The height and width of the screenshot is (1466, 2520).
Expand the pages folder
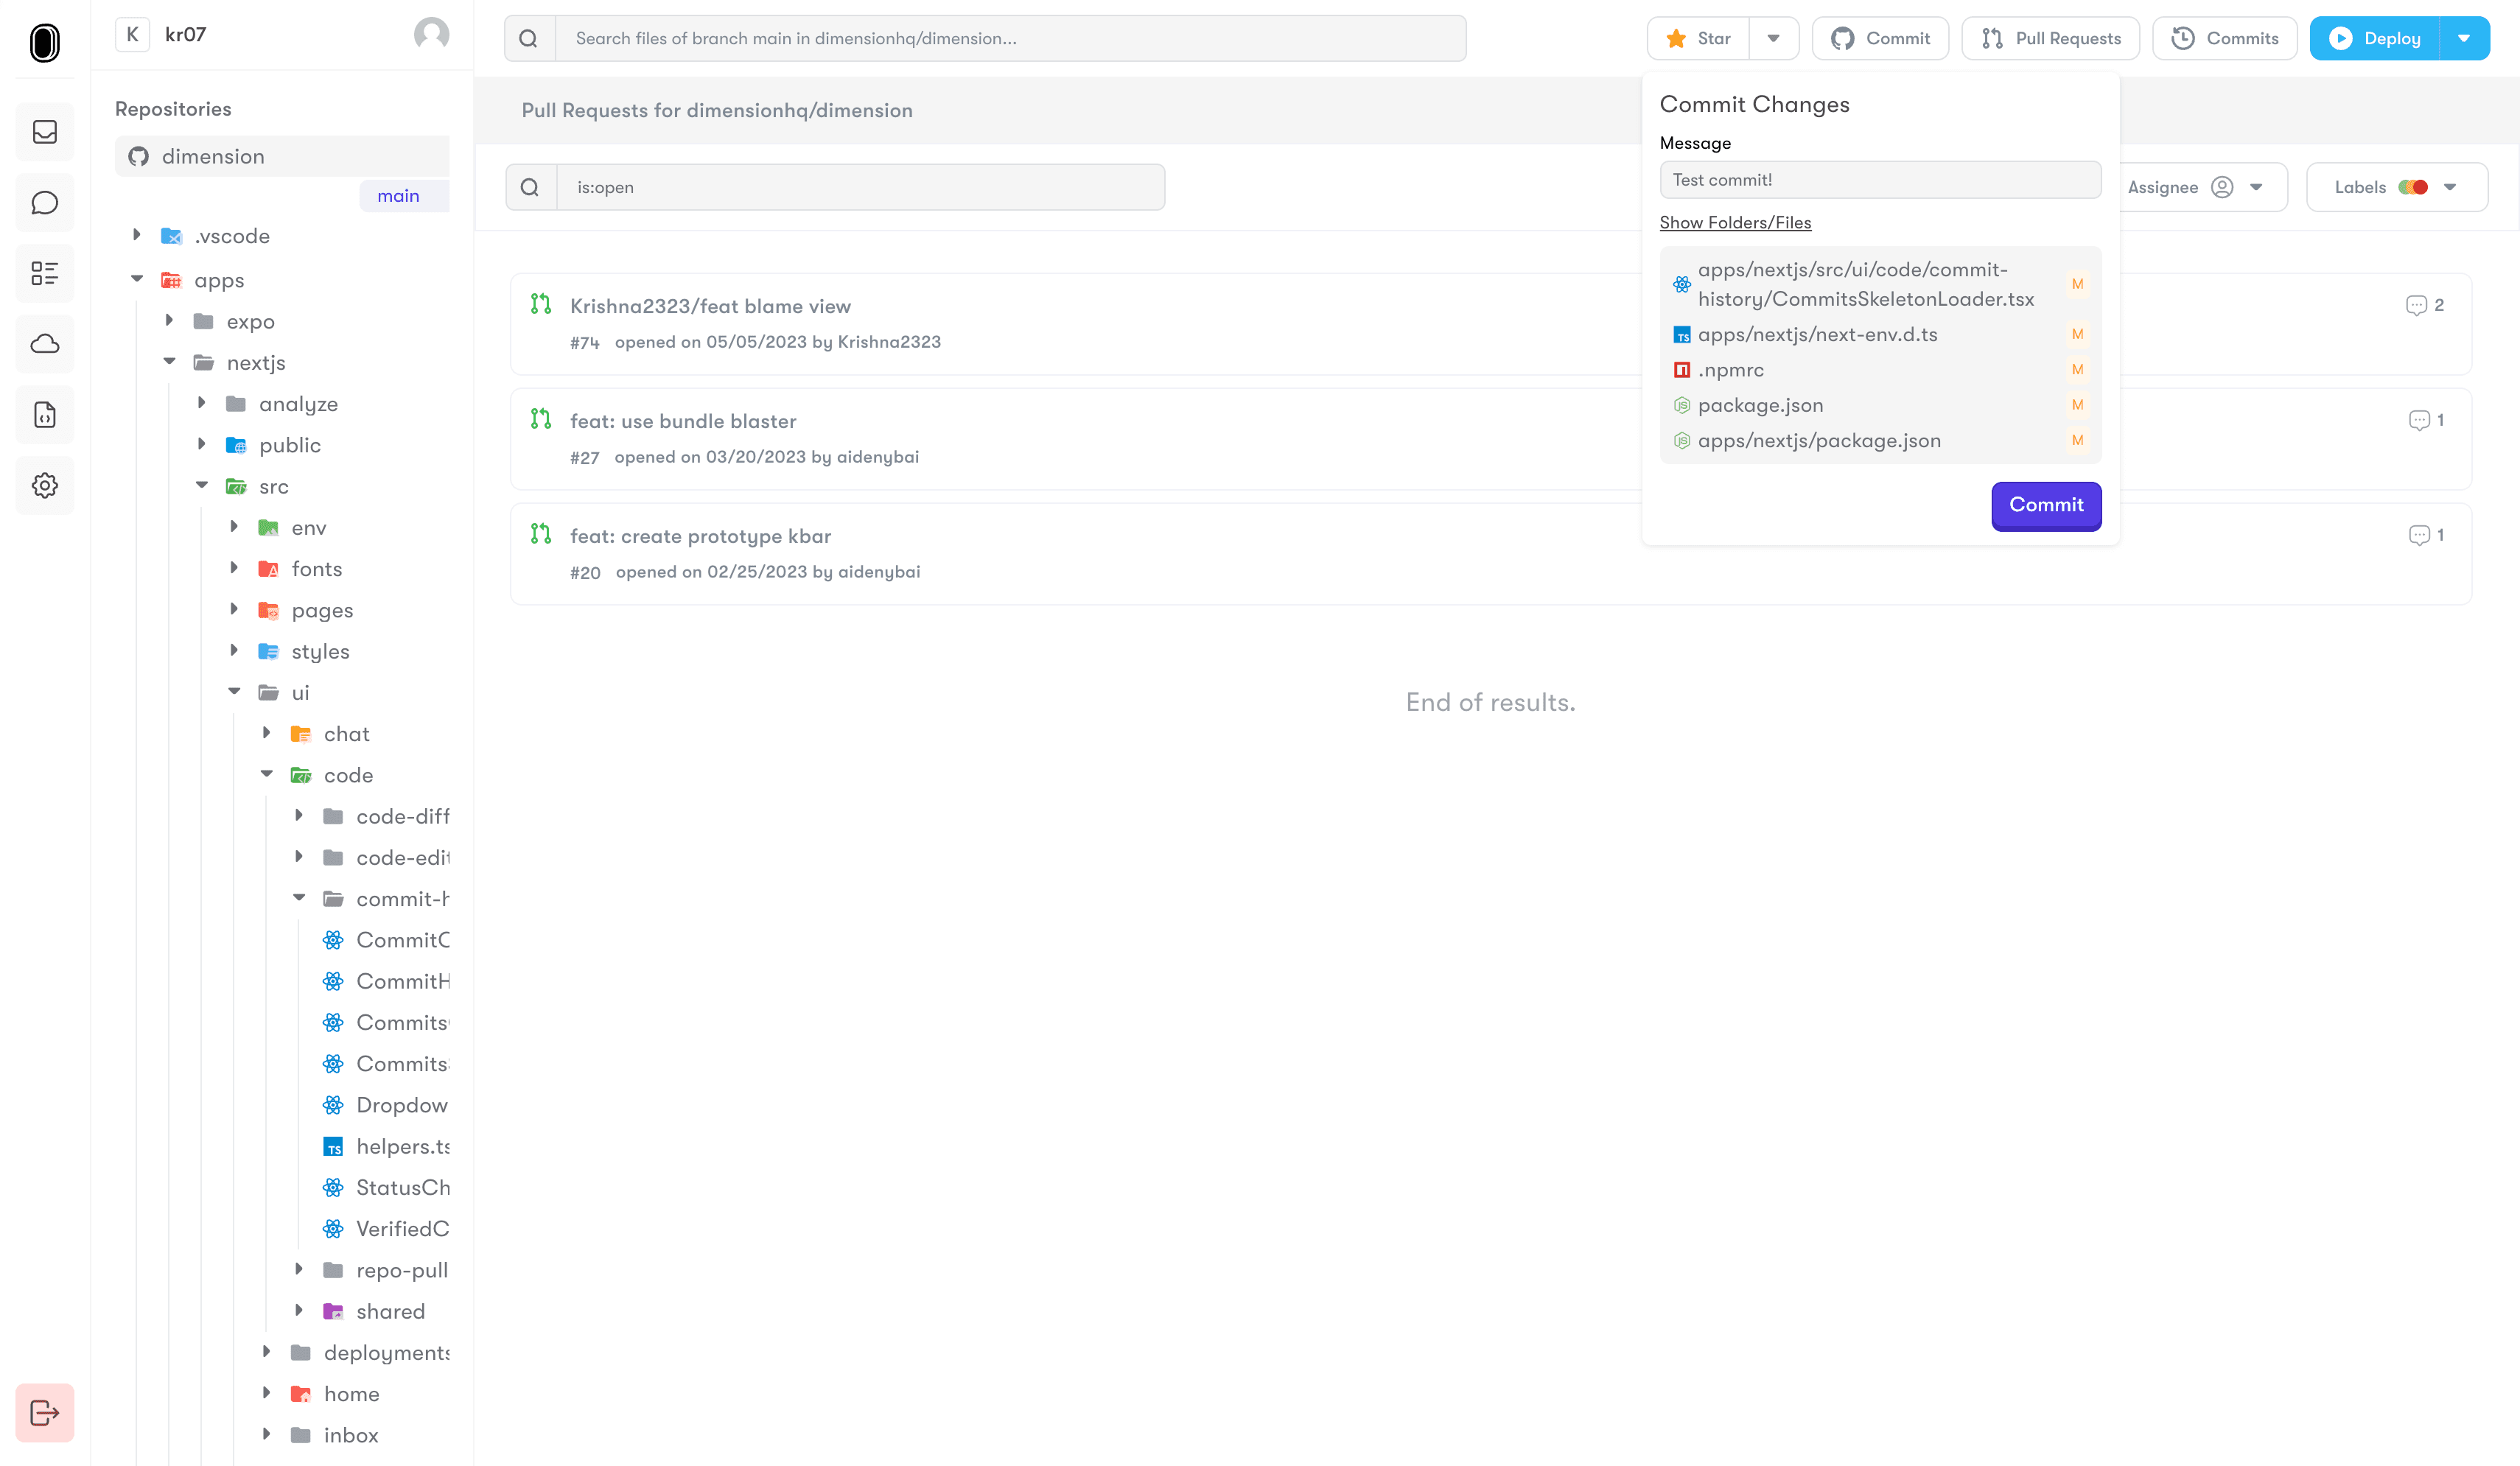tap(234, 609)
